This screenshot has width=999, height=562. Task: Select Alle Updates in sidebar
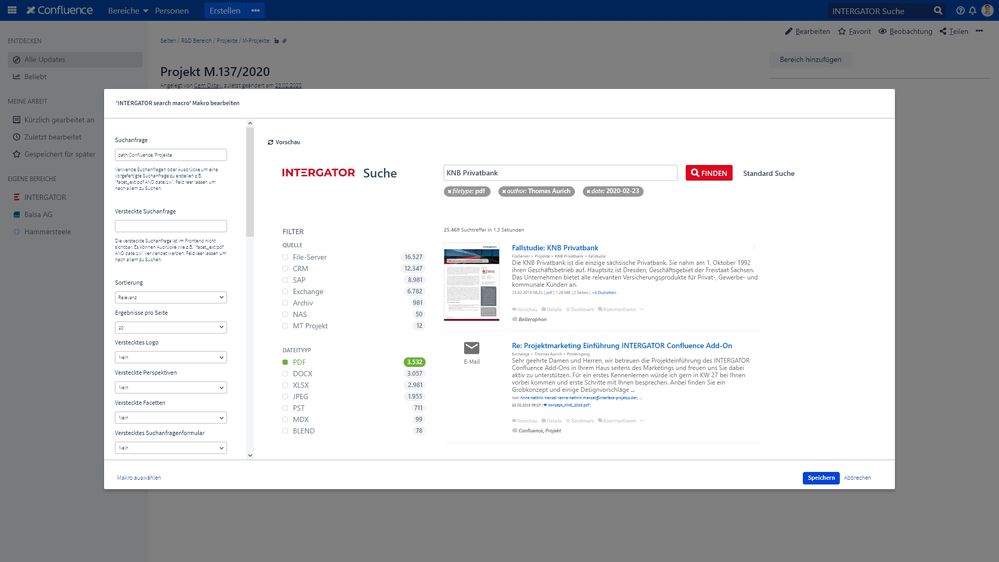(75, 59)
